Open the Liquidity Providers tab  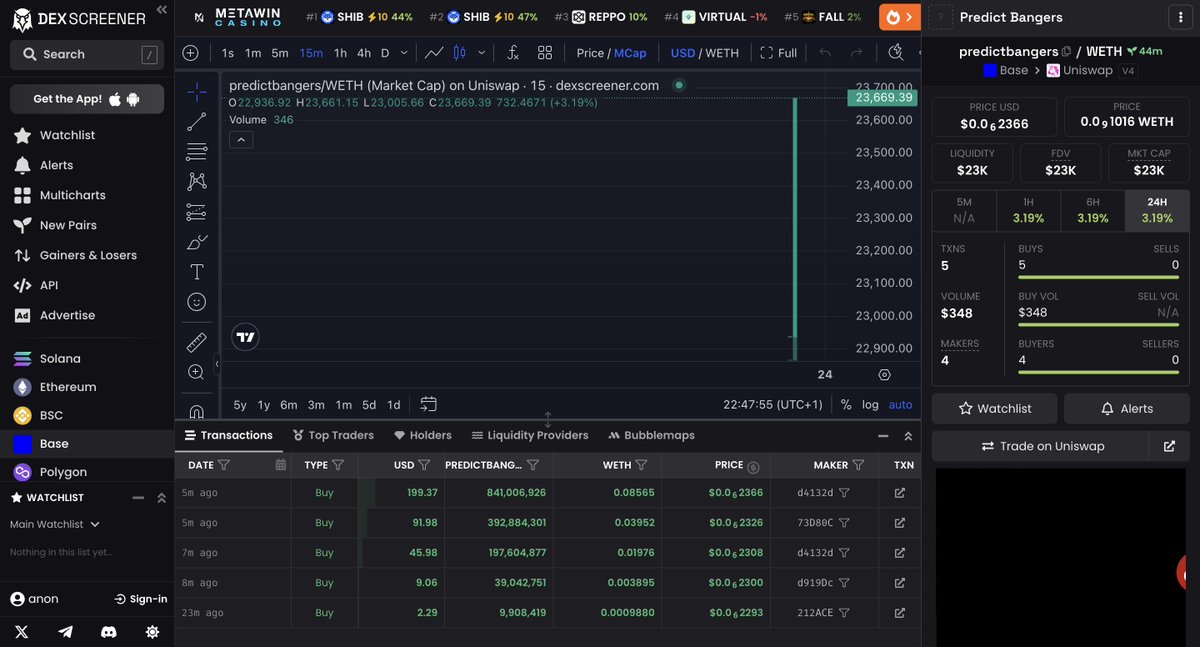530,435
